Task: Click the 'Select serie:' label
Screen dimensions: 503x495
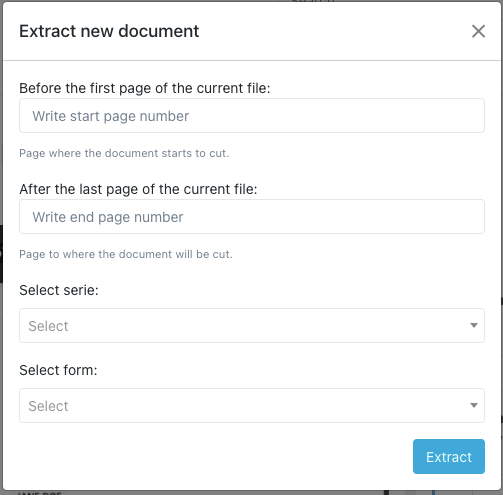Action: click(59, 290)
